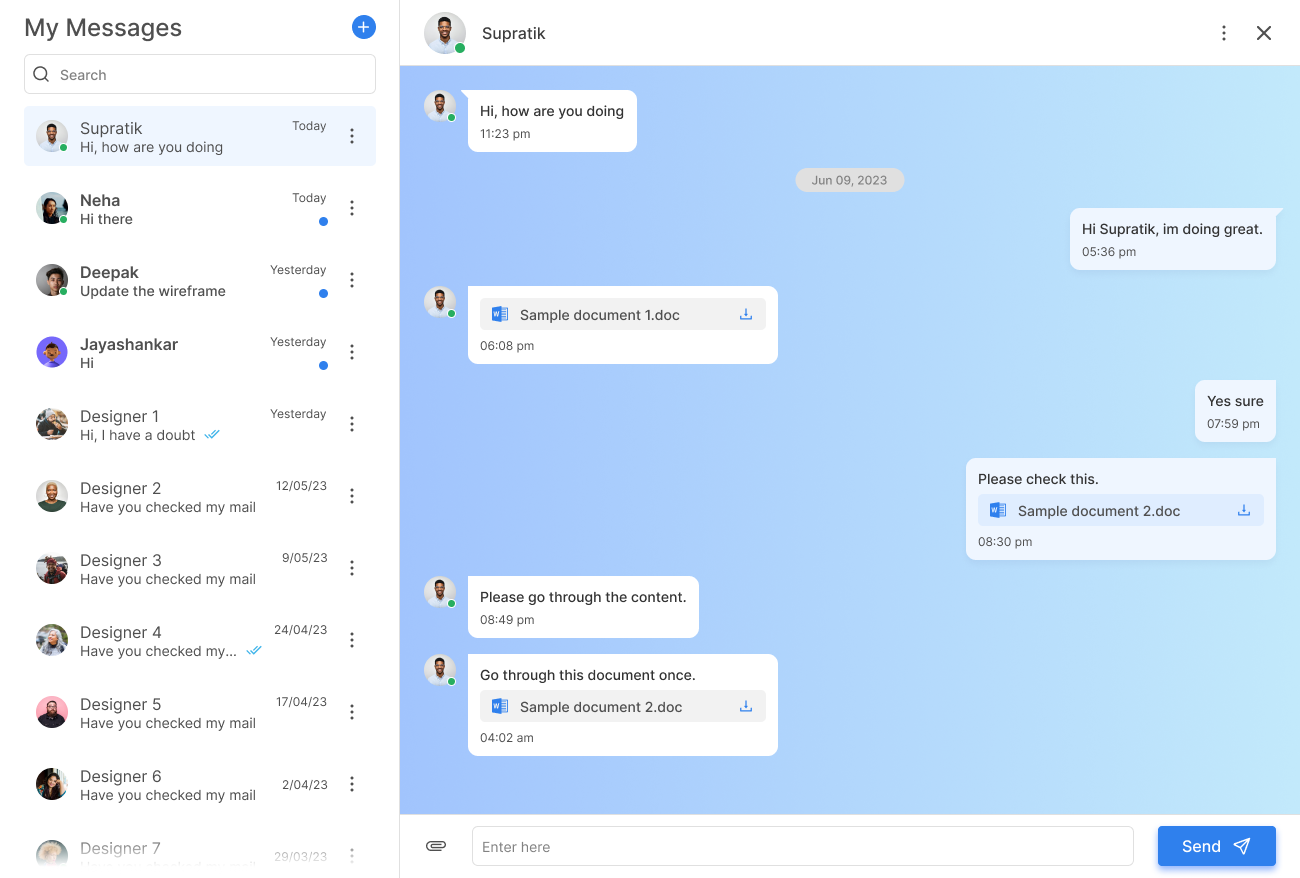The width and height of the screenshot is (1300, 878).
Task: Click the search magnifier icon
Action: 41,74
